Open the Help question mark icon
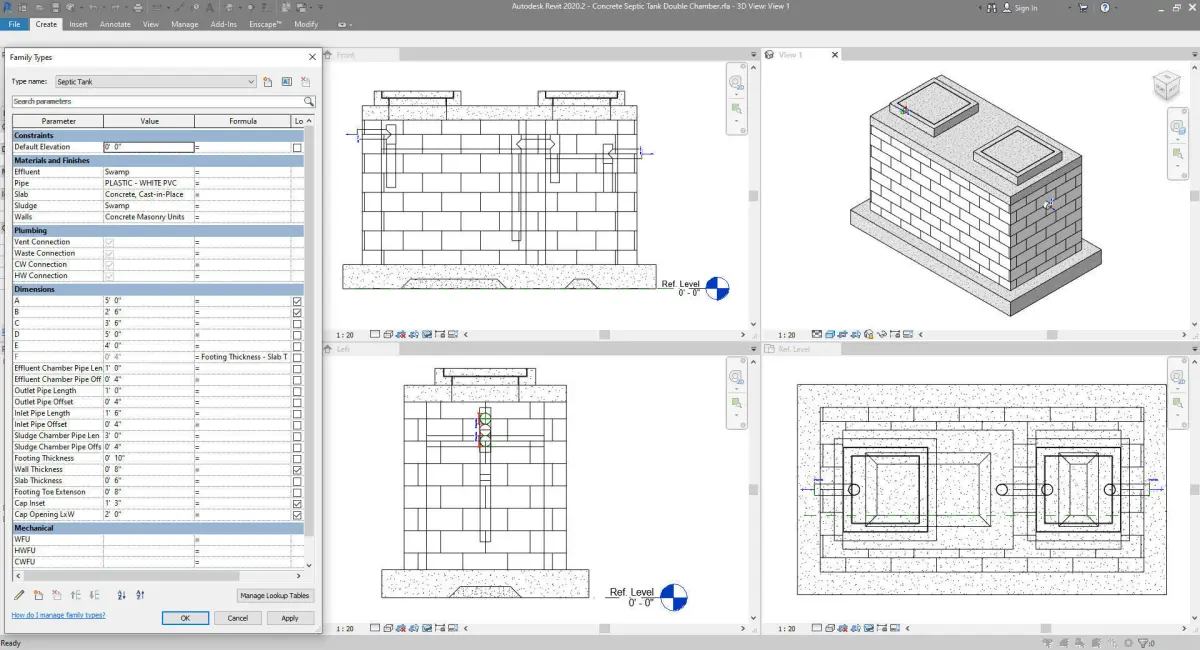The image size is (1200, 650). coord(1105,8)
